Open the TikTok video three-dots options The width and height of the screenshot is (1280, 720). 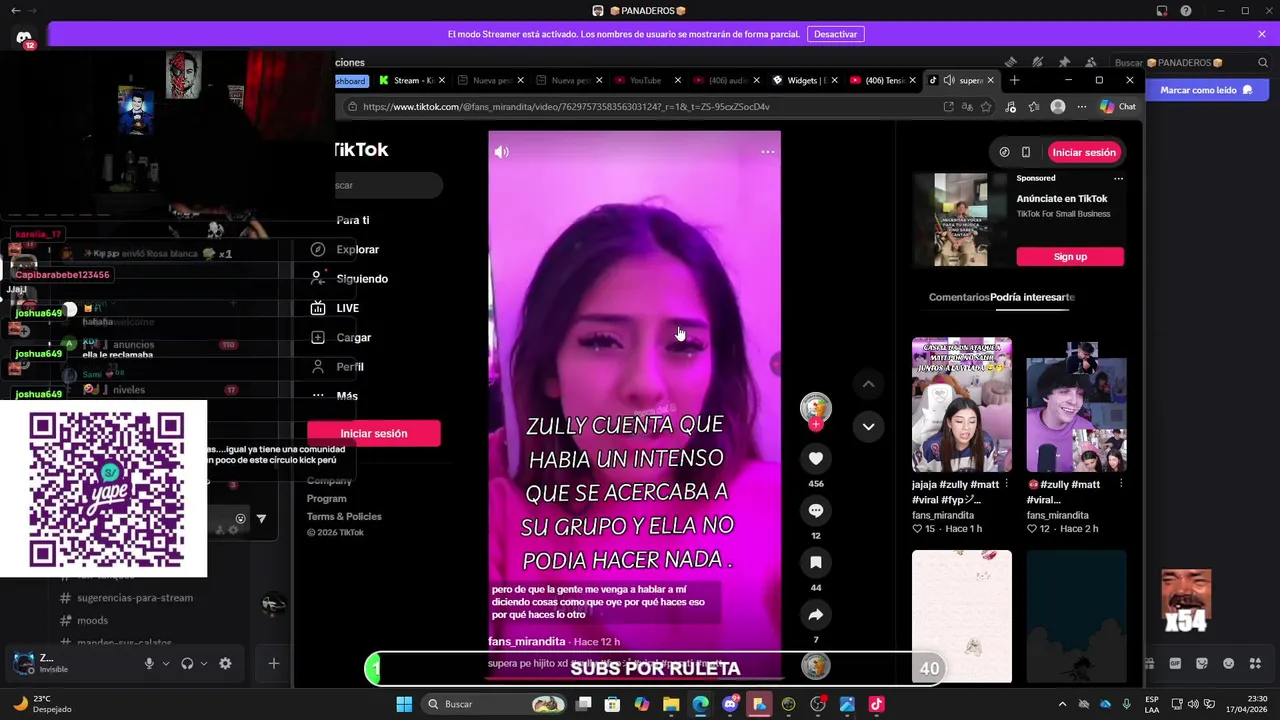coord(767,152)
